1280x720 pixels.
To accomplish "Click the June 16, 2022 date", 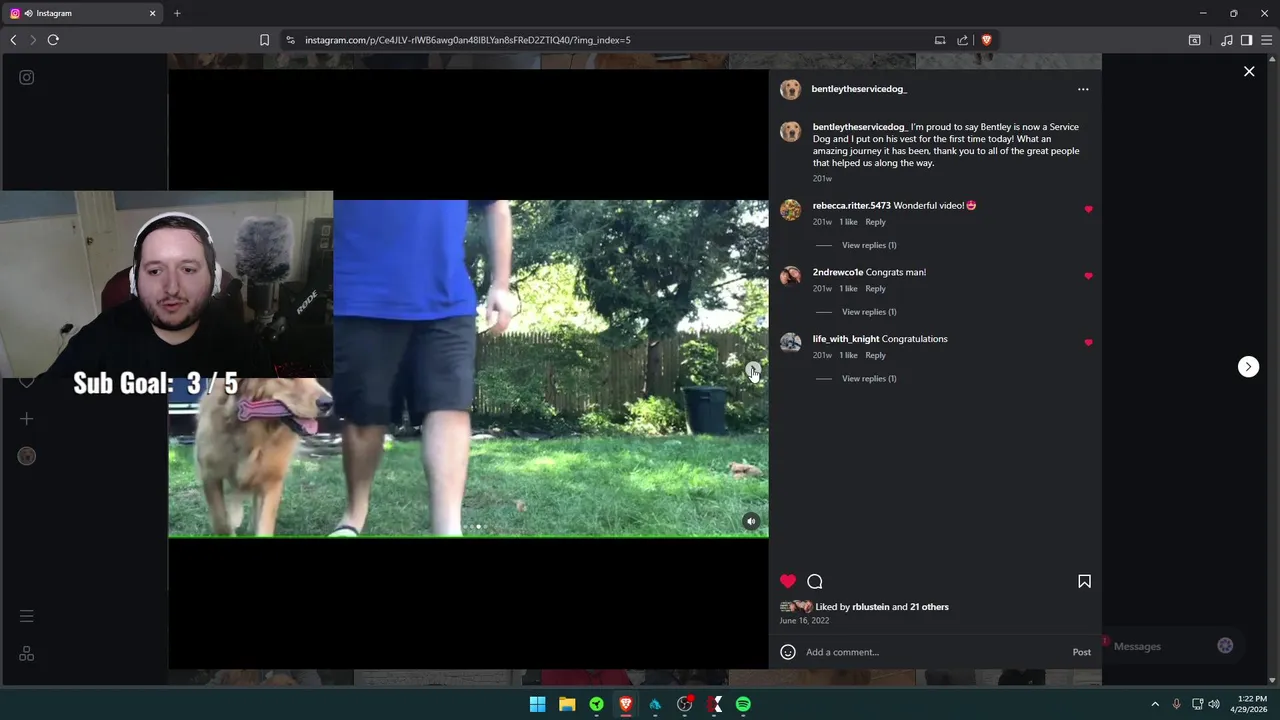I will click(804, 621).
